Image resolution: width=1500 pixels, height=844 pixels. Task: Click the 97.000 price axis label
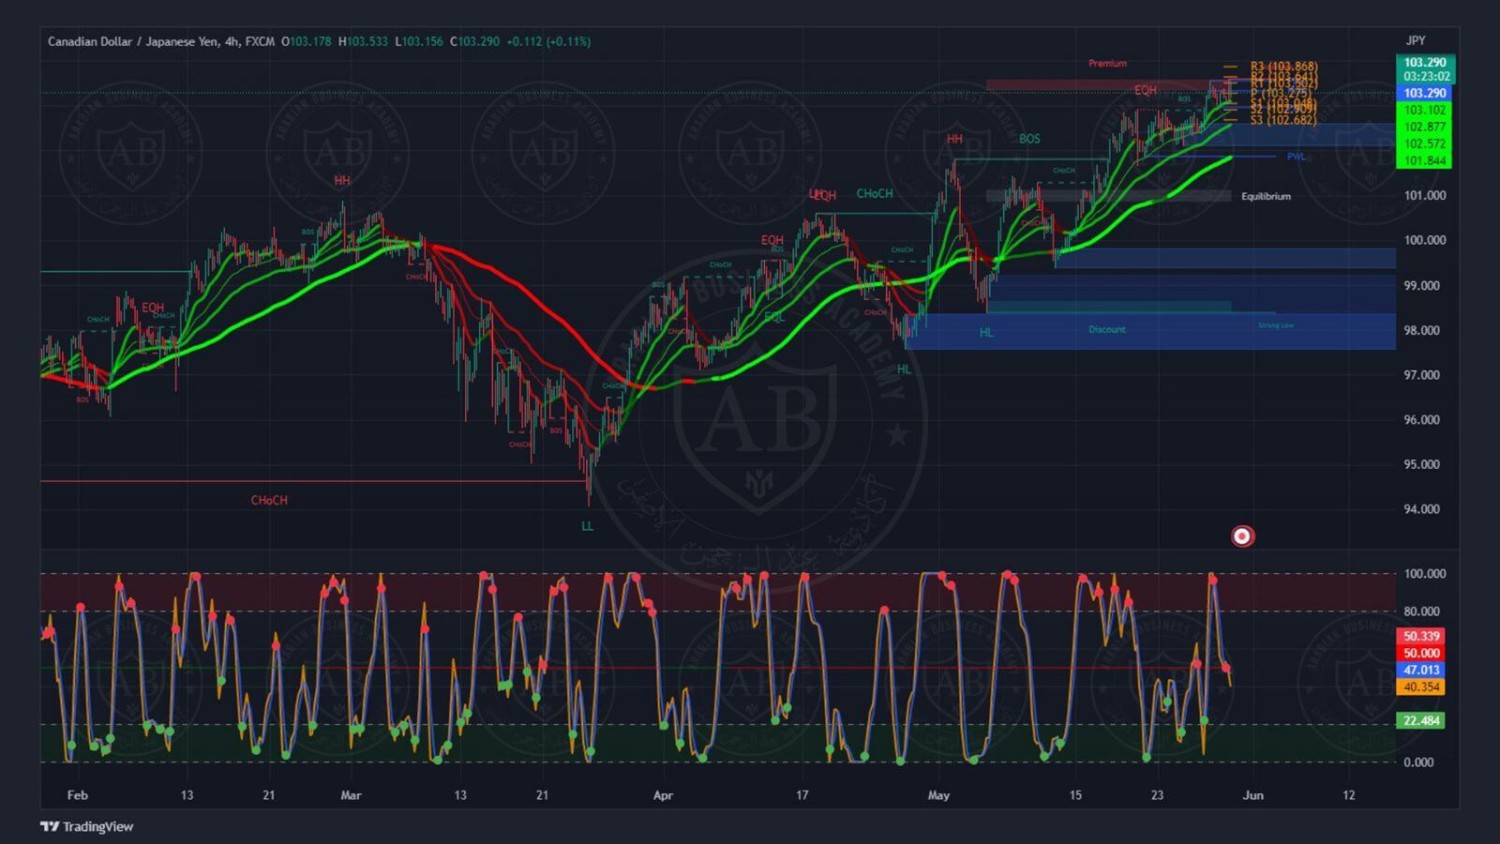pyautogui.click(x=1421, y=375)
